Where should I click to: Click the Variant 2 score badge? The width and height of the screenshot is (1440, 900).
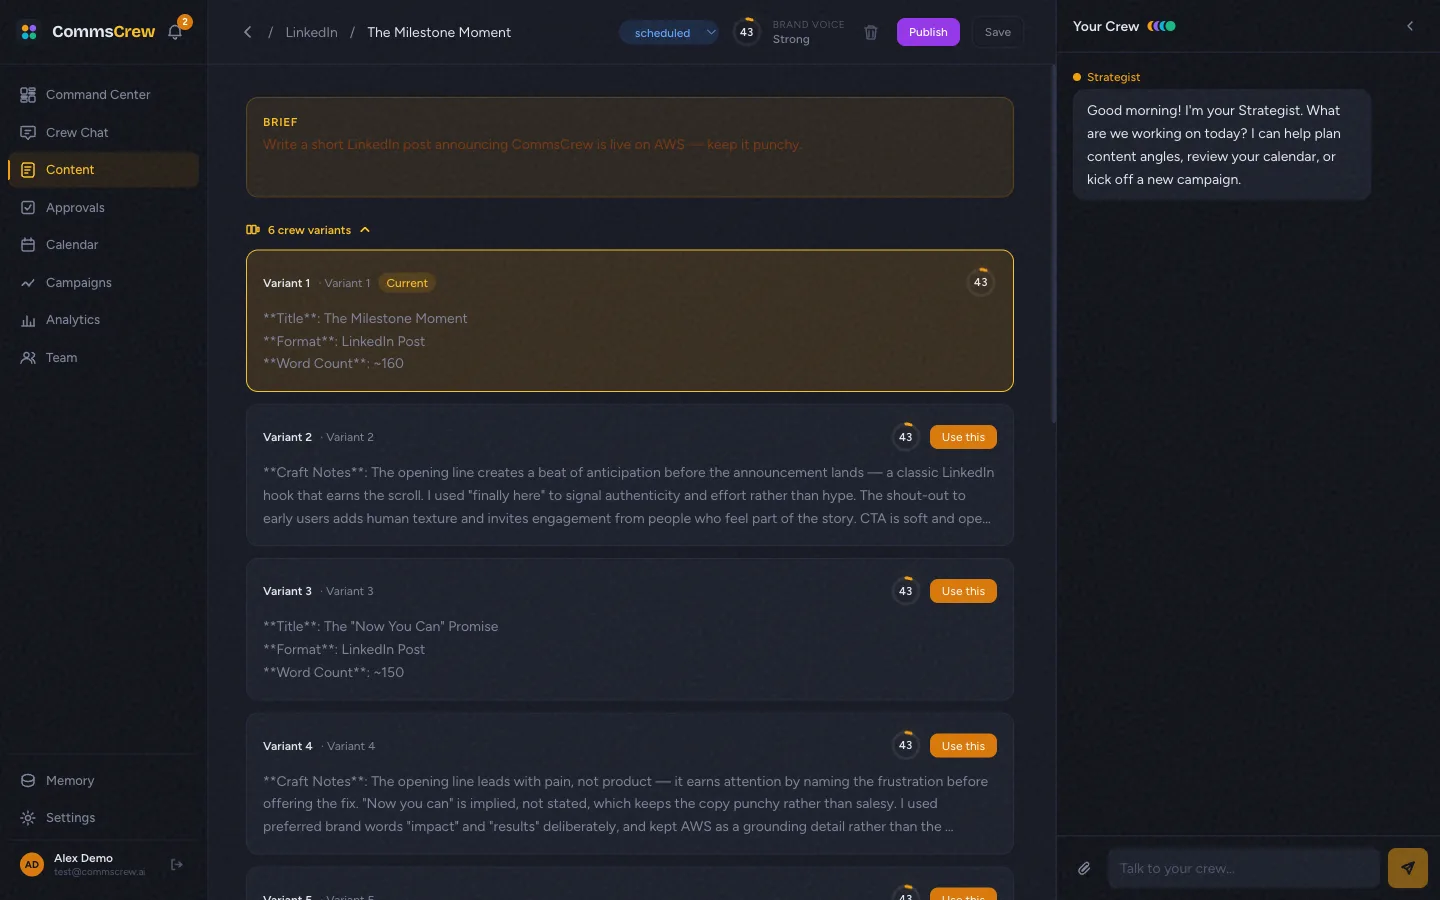[905, 437]
